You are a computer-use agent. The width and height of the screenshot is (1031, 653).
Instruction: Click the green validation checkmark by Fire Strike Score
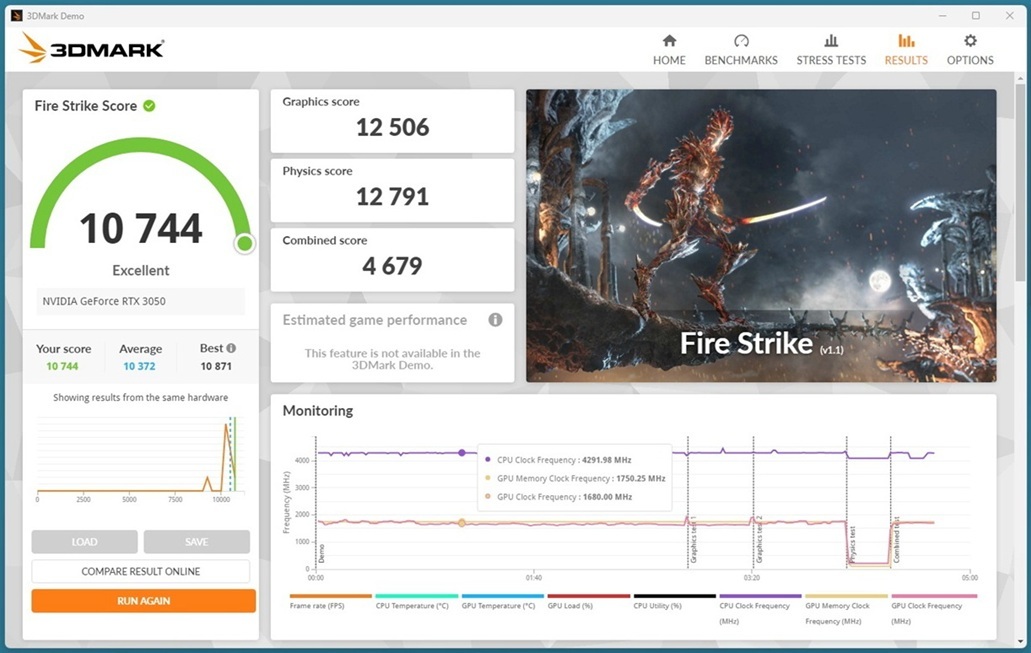tap(149, 106)
